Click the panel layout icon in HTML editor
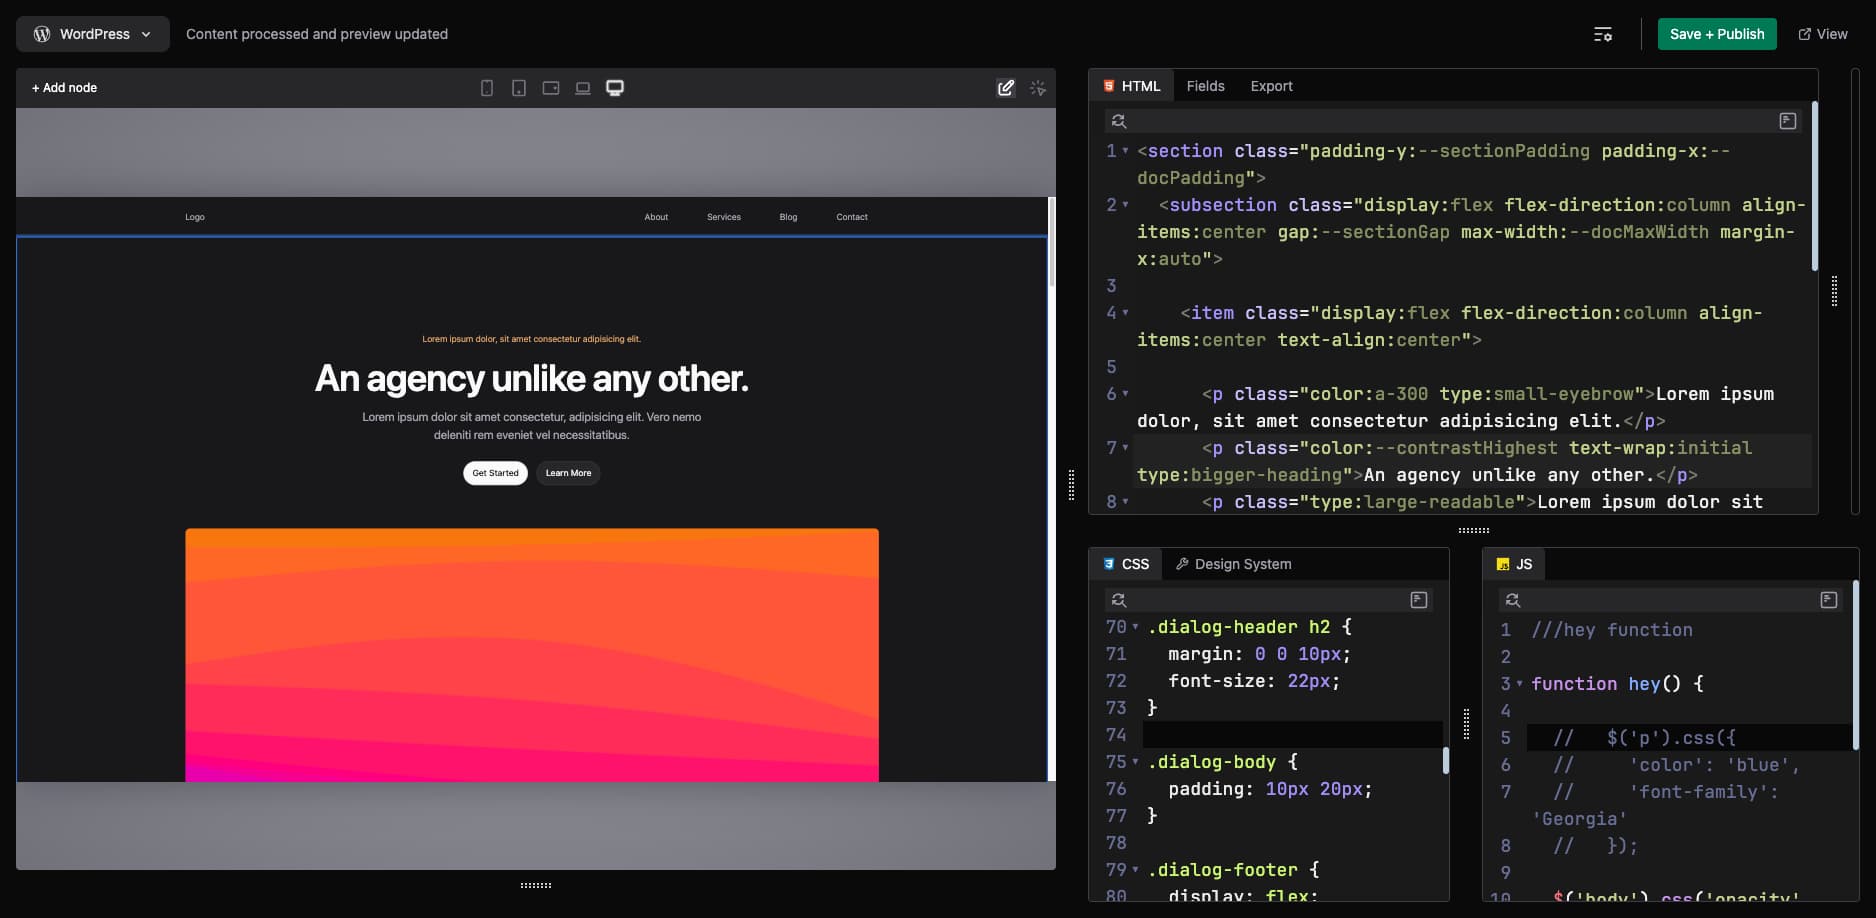The image size is (1876, 918). (1788, 121)
